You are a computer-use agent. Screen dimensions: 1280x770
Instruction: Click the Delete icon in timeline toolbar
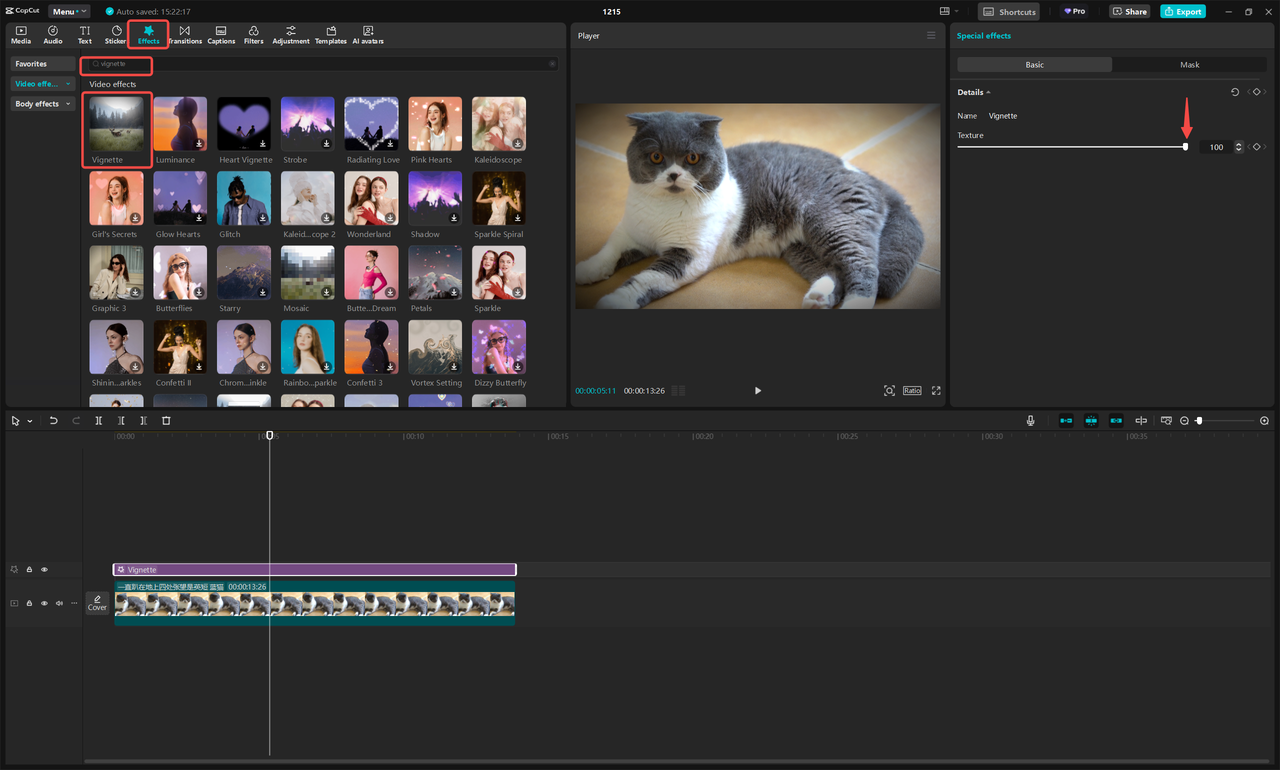(166, 420)
